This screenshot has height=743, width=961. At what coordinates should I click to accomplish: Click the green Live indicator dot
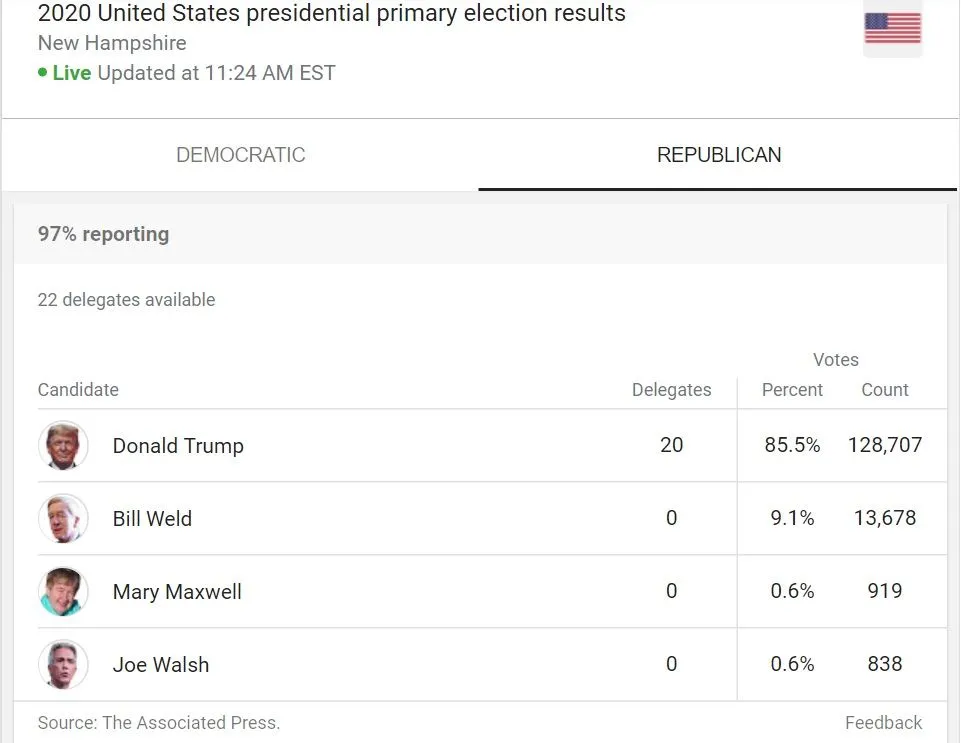click(x=43, y=73)
